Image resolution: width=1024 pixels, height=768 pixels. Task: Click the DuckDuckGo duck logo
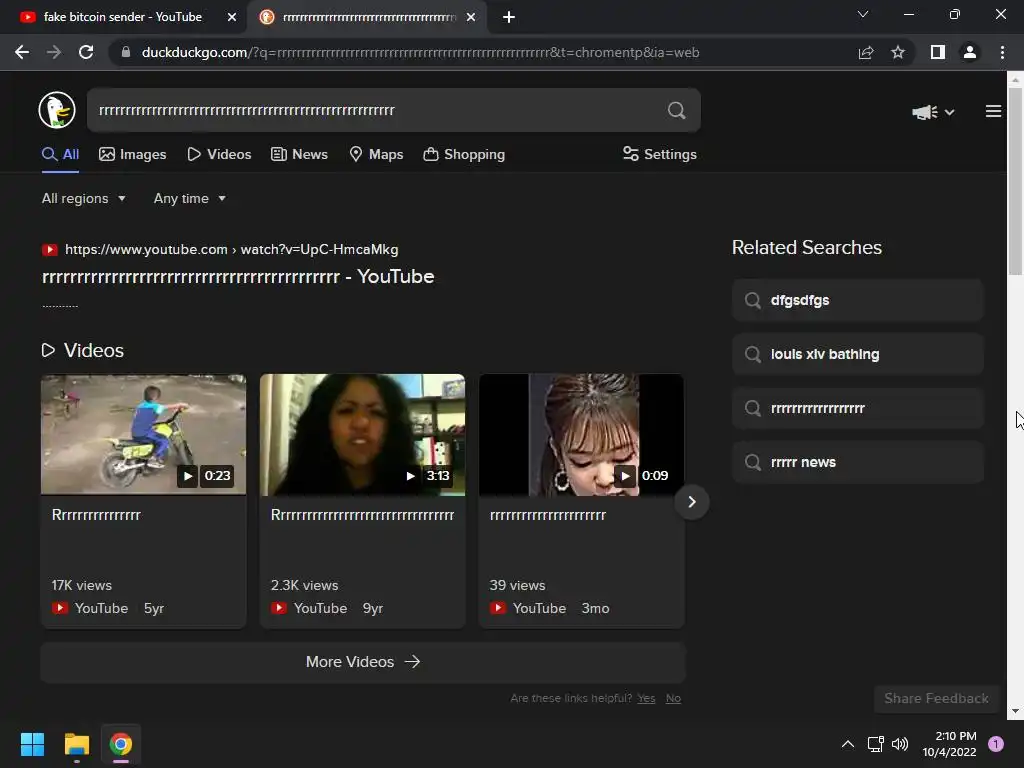(x=57, y=110)
